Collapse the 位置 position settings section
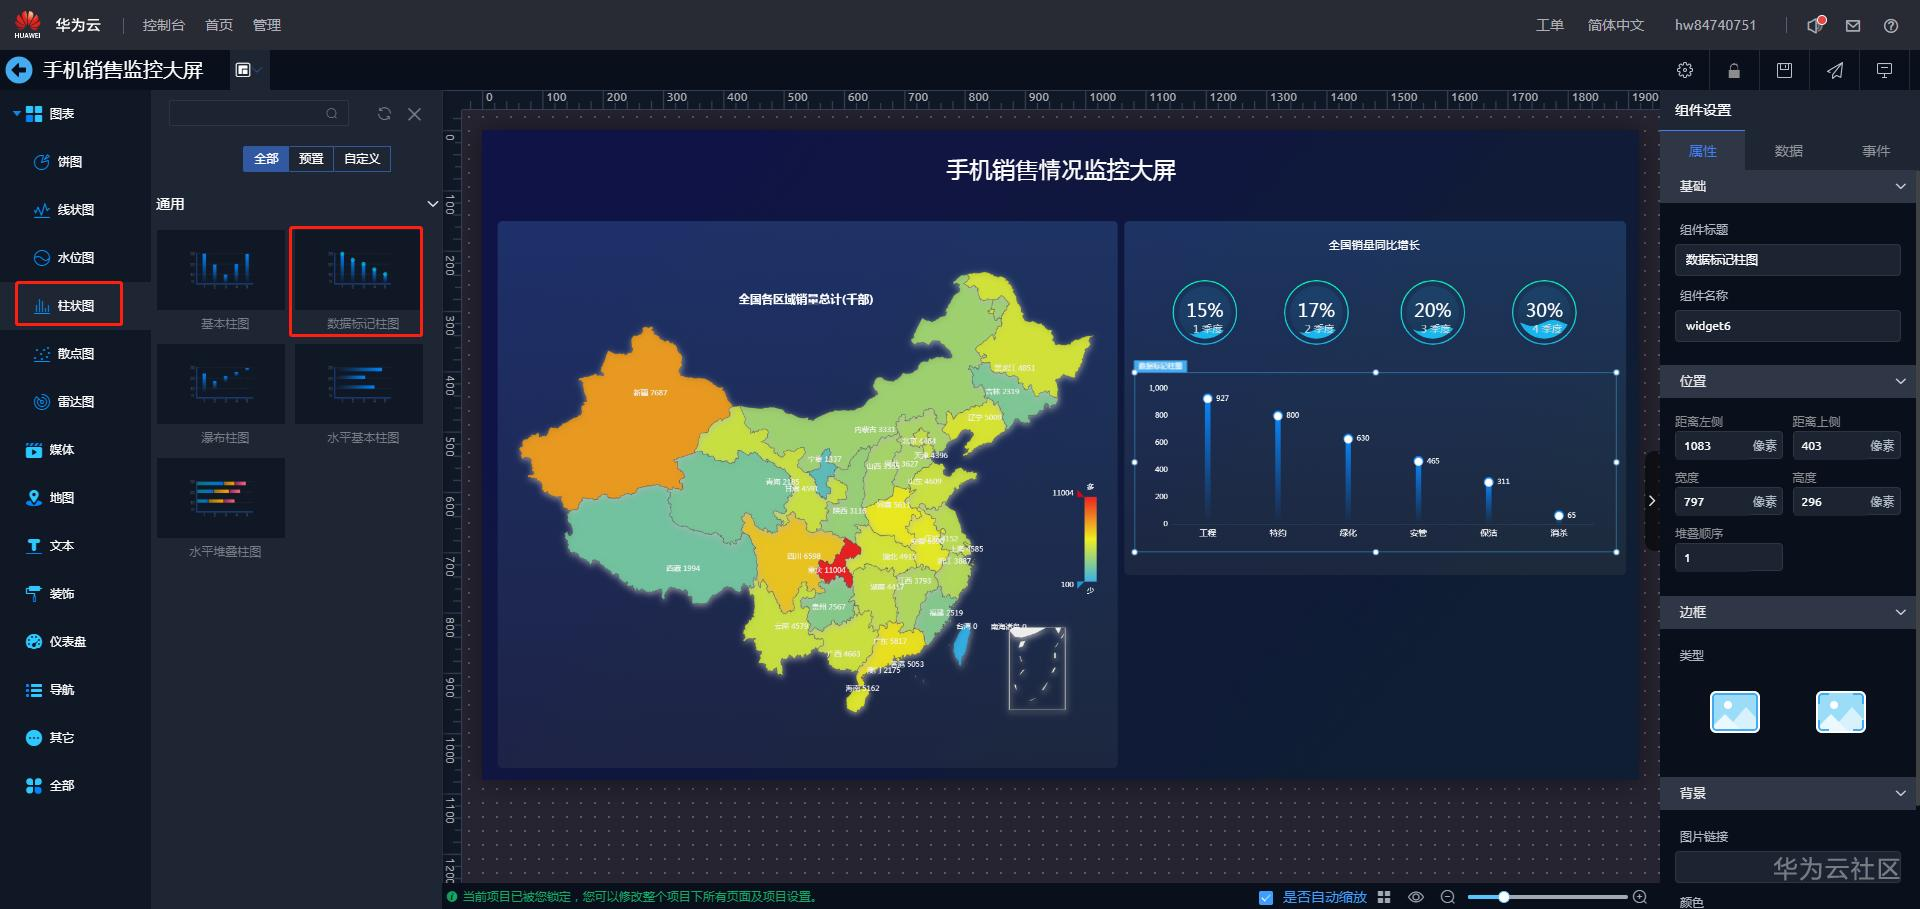 coord(1900,381)
